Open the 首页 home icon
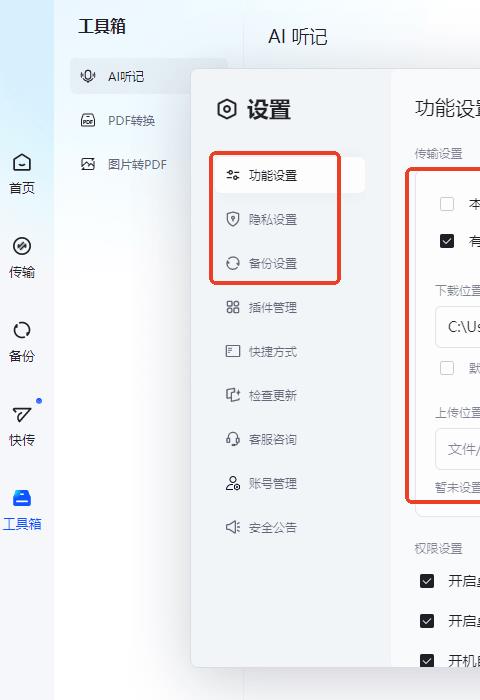 point(22,163)
